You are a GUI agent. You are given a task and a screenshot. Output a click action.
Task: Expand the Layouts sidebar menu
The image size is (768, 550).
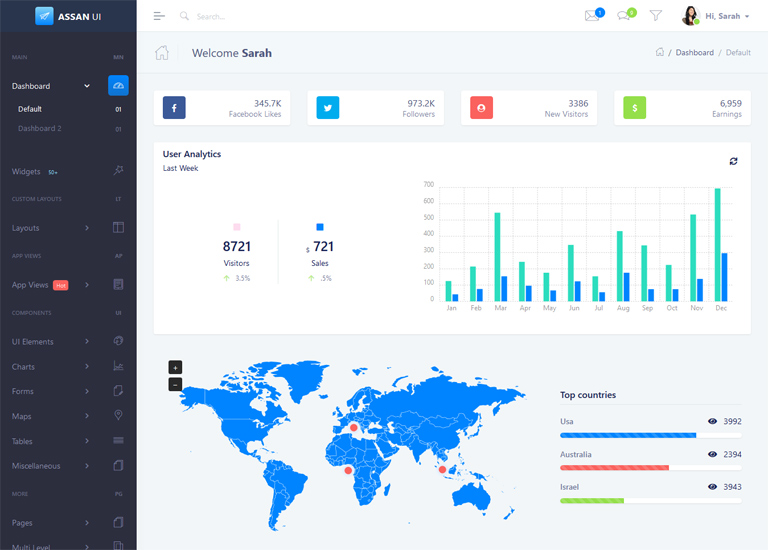pos(50,228)
